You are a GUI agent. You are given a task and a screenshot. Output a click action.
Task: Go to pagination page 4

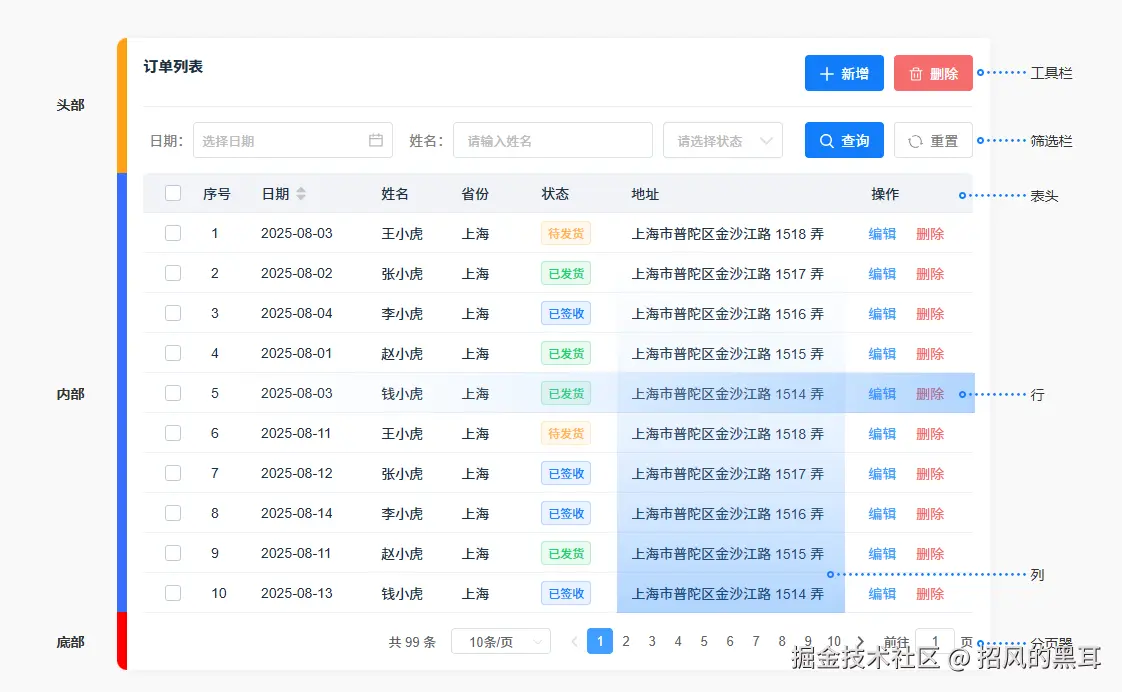(x=678, y=641)
